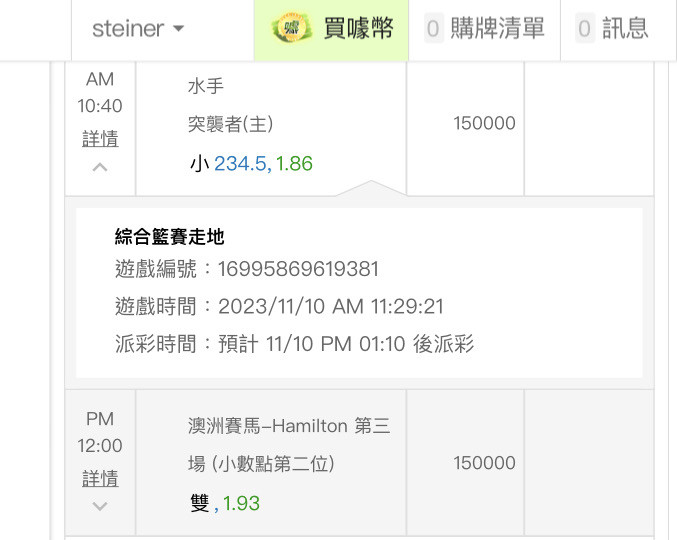The image size is (677, 540).
Task: Click the 綜合籃賽走地 heading
Action: 169,237
